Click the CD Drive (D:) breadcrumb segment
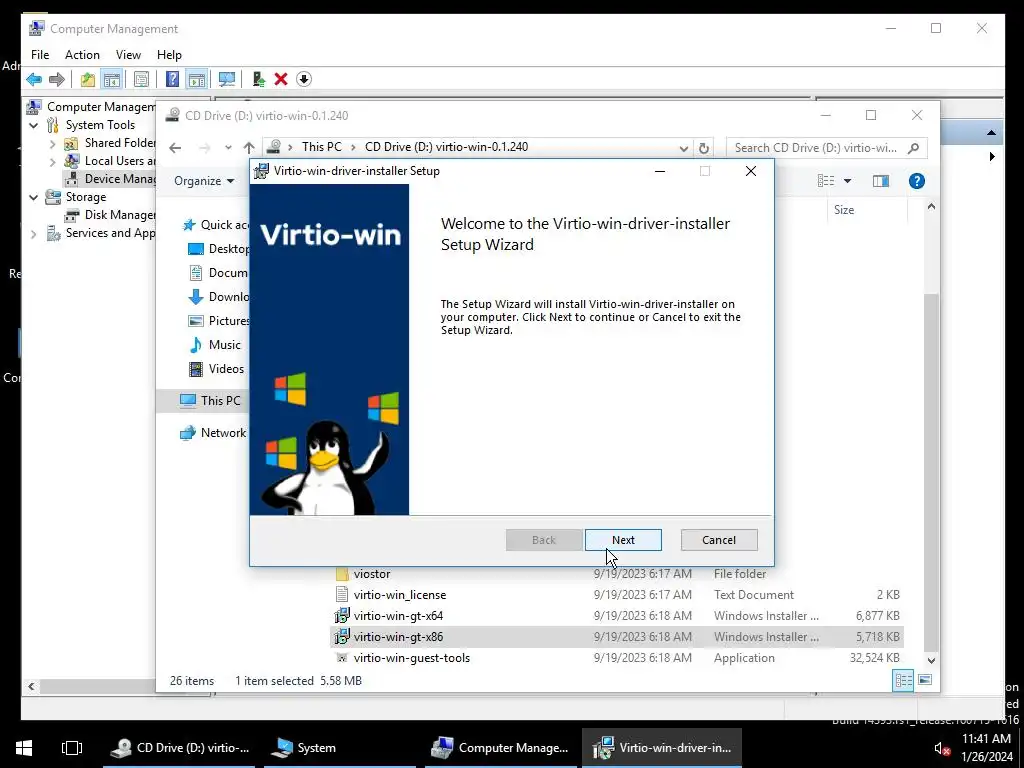 pyautogui.click(x=446, y=147)
